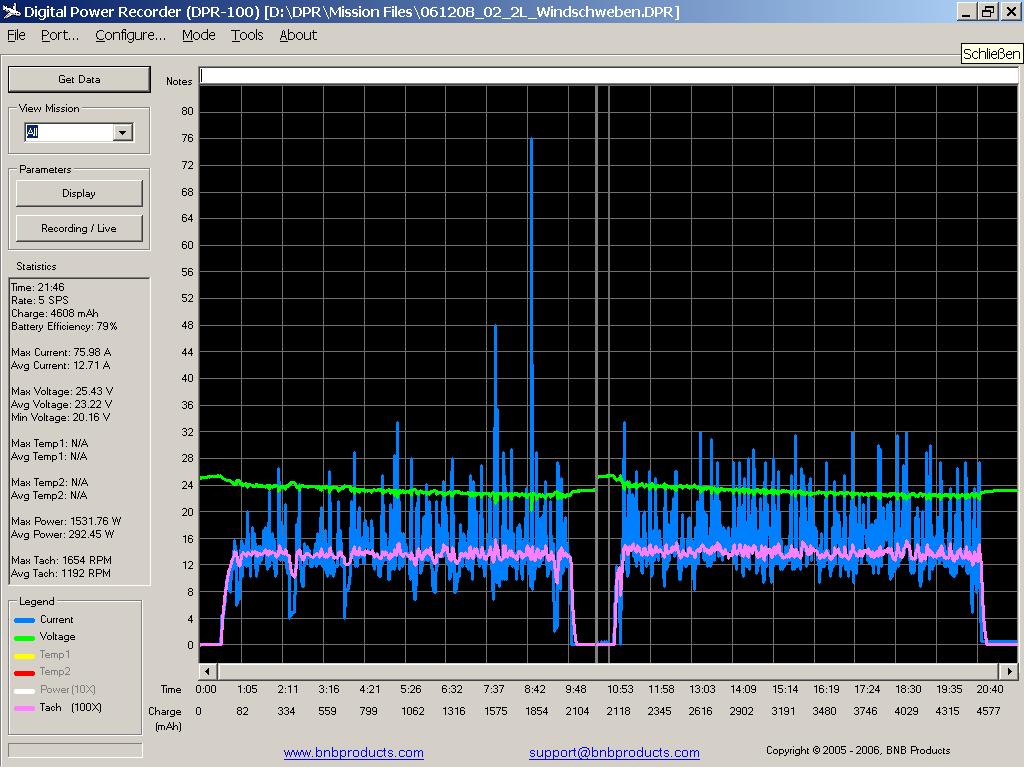Click the 'Avg Current: 12.71 A' statistic
Viewport: 1024px width, 768px height.
click(60, 365)
